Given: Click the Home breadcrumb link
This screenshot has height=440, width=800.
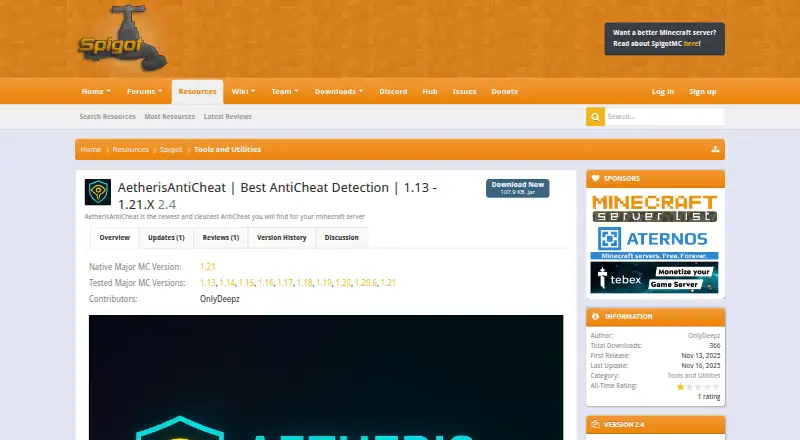Looking at the screenshot, I should (x=91, y=150).
